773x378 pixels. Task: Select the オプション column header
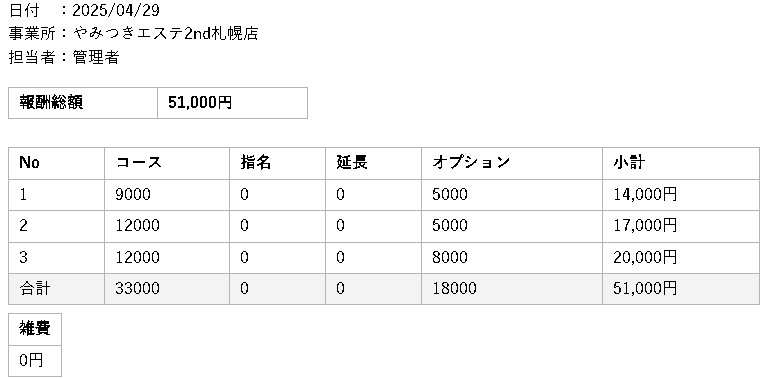pos(512,163)
